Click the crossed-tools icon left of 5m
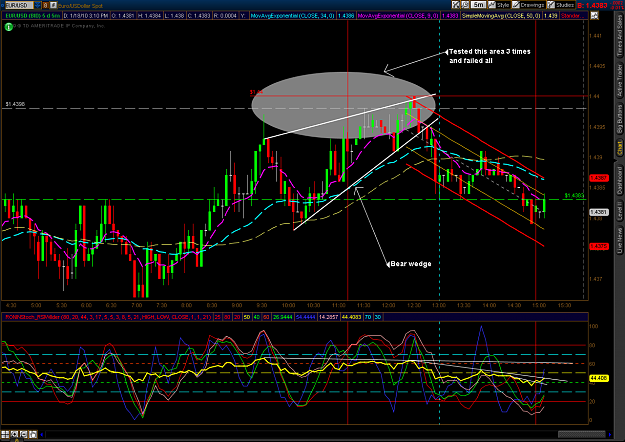The width and height of the screenshot is (625, 442). [x=456, y=5]
